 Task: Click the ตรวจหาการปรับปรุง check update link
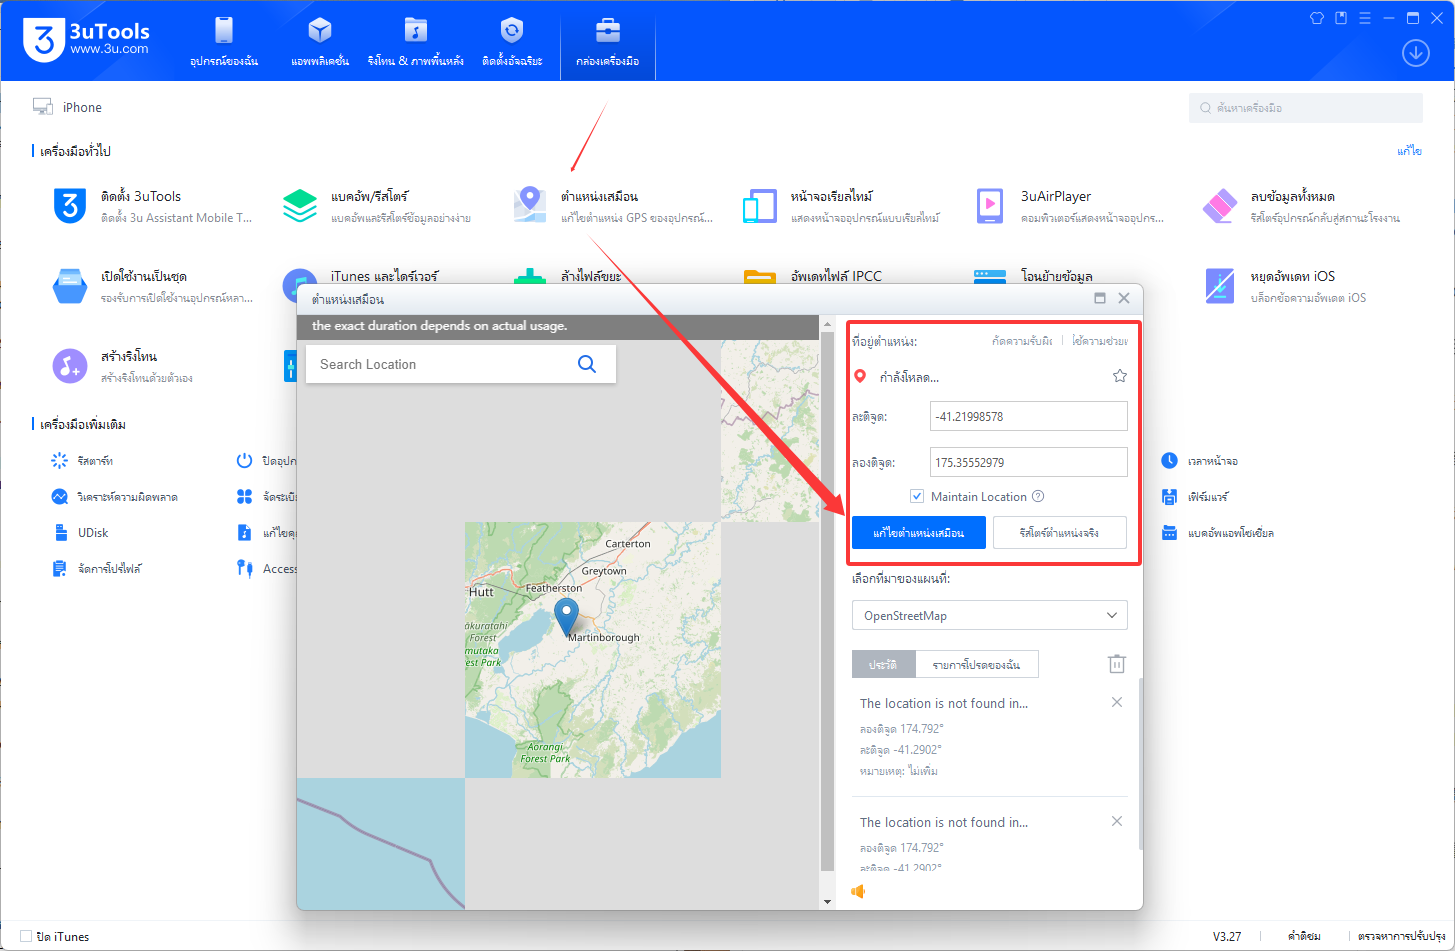(x=1402, y=937)
